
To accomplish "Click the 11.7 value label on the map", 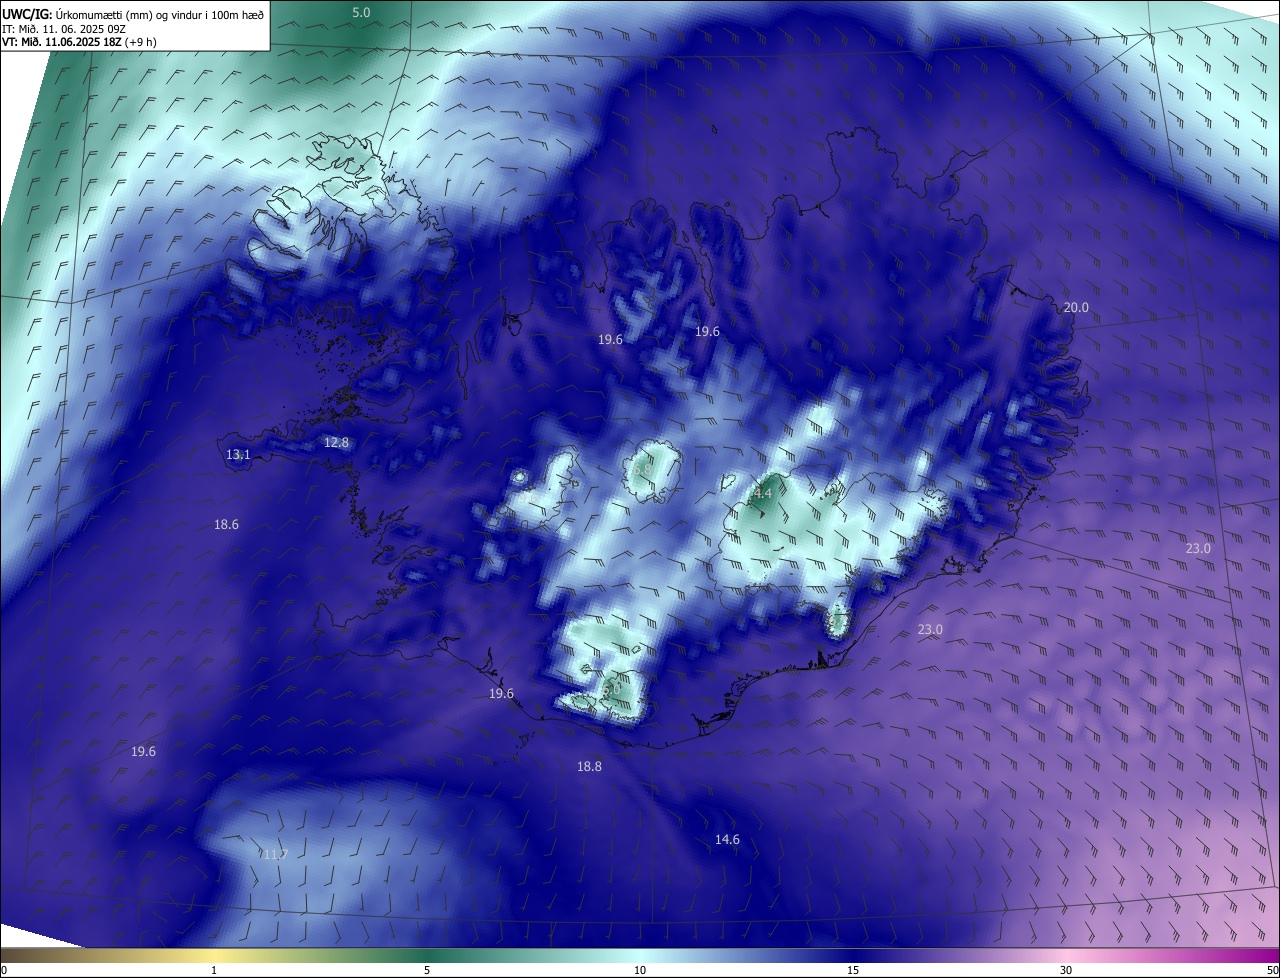I will 275,854.
